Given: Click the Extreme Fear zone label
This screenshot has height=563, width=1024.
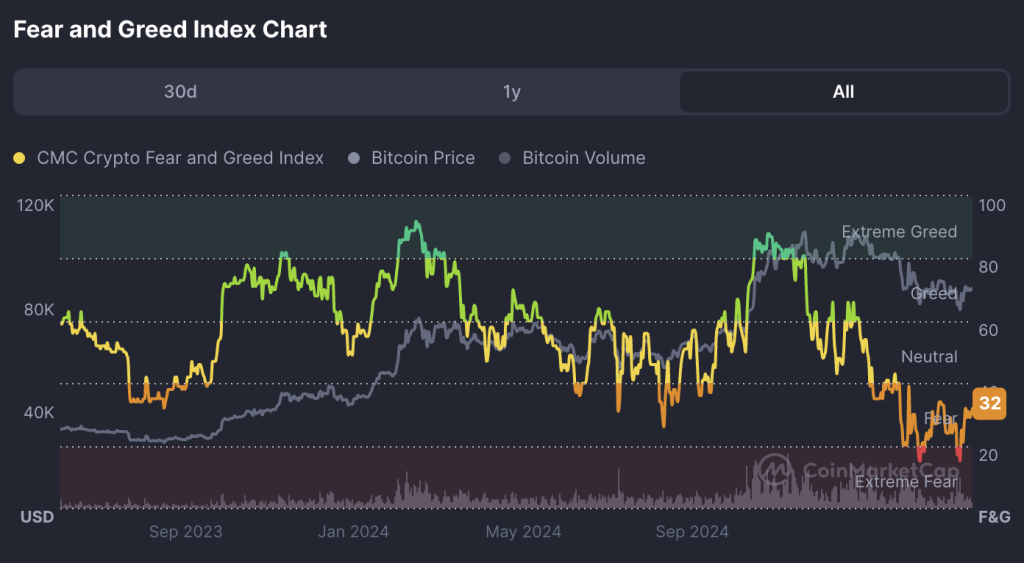Looking at the screenshot, I should [x=906, y=482].
